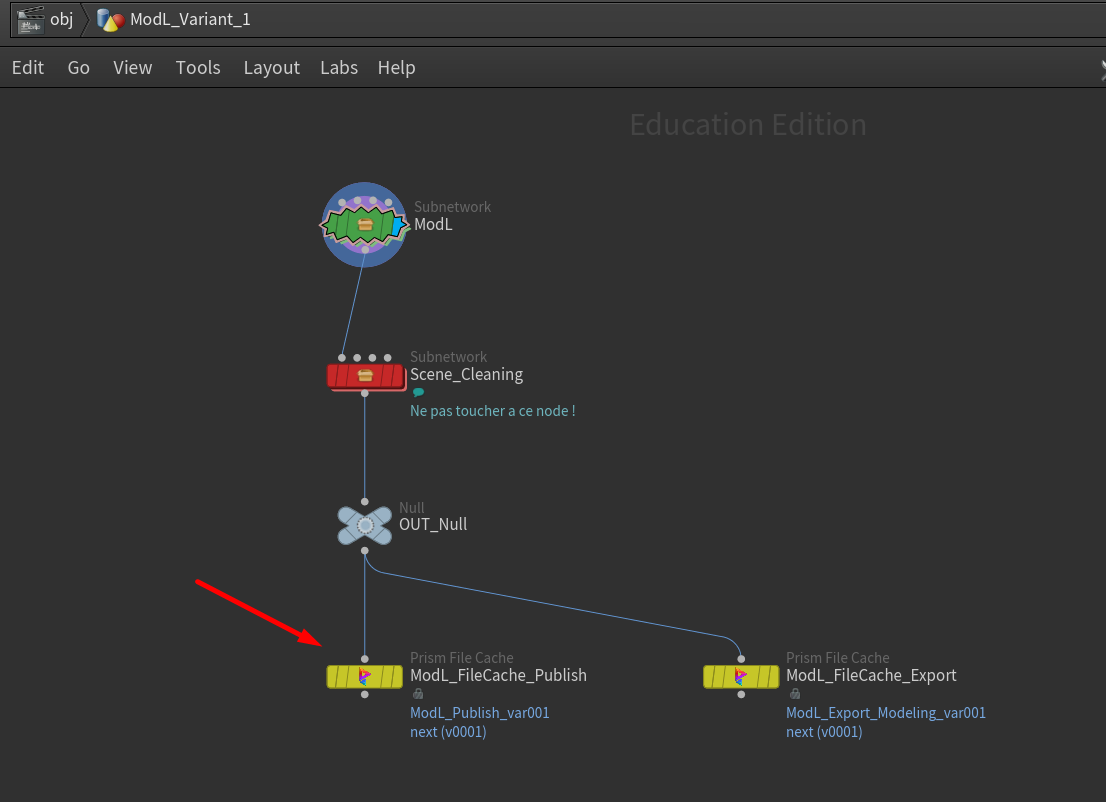Click the ModL_Variant_1 geometry icon in path
This screenshot has width=1106, height=802.
110,19
